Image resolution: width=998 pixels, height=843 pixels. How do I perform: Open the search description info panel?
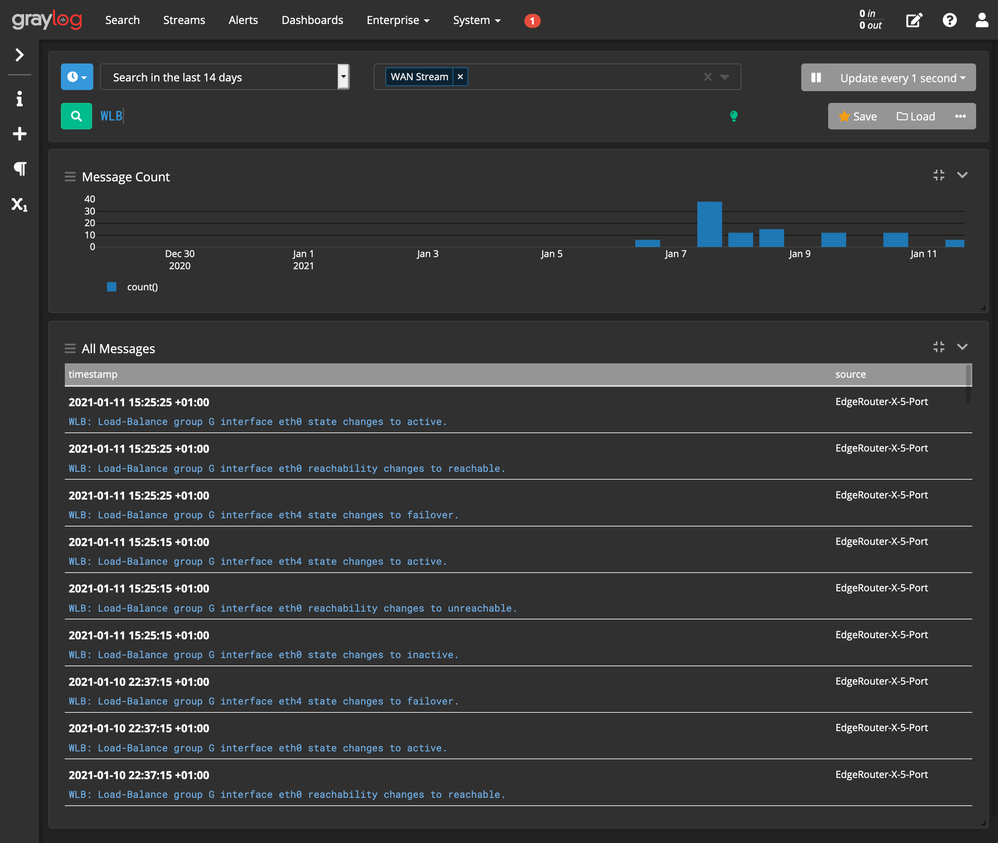click(x=19, y=98)
